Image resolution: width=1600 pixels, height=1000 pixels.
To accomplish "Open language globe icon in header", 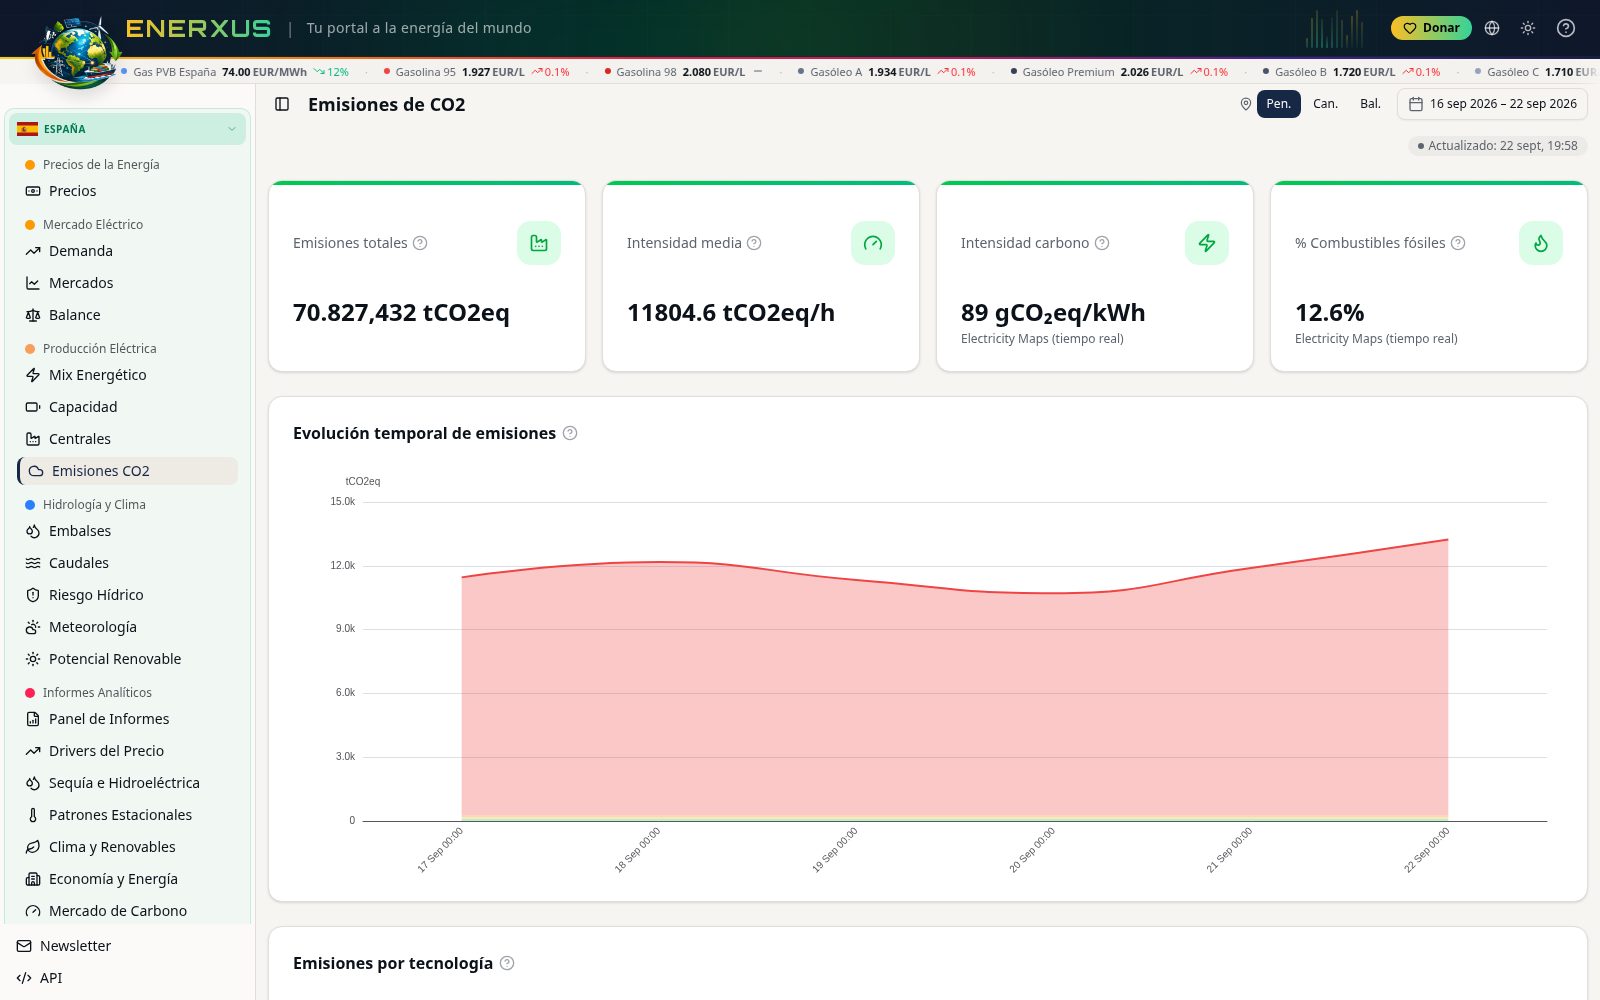I will click(x=1492, y=28).
